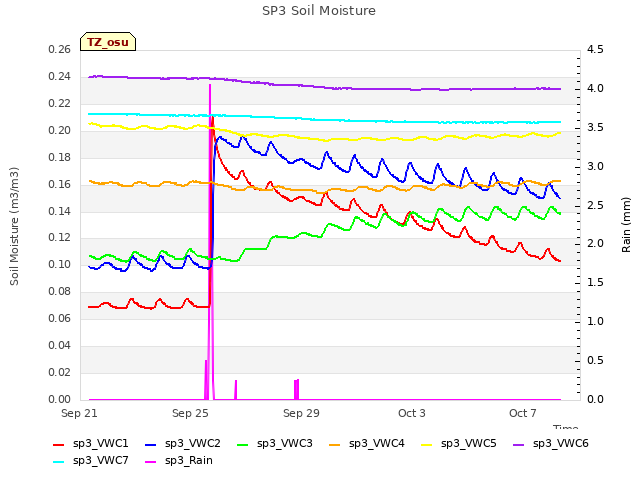Click the Sep 29 x-axis label
The image size is (640, 480).
pyautogui.click(x=301, y=413)
